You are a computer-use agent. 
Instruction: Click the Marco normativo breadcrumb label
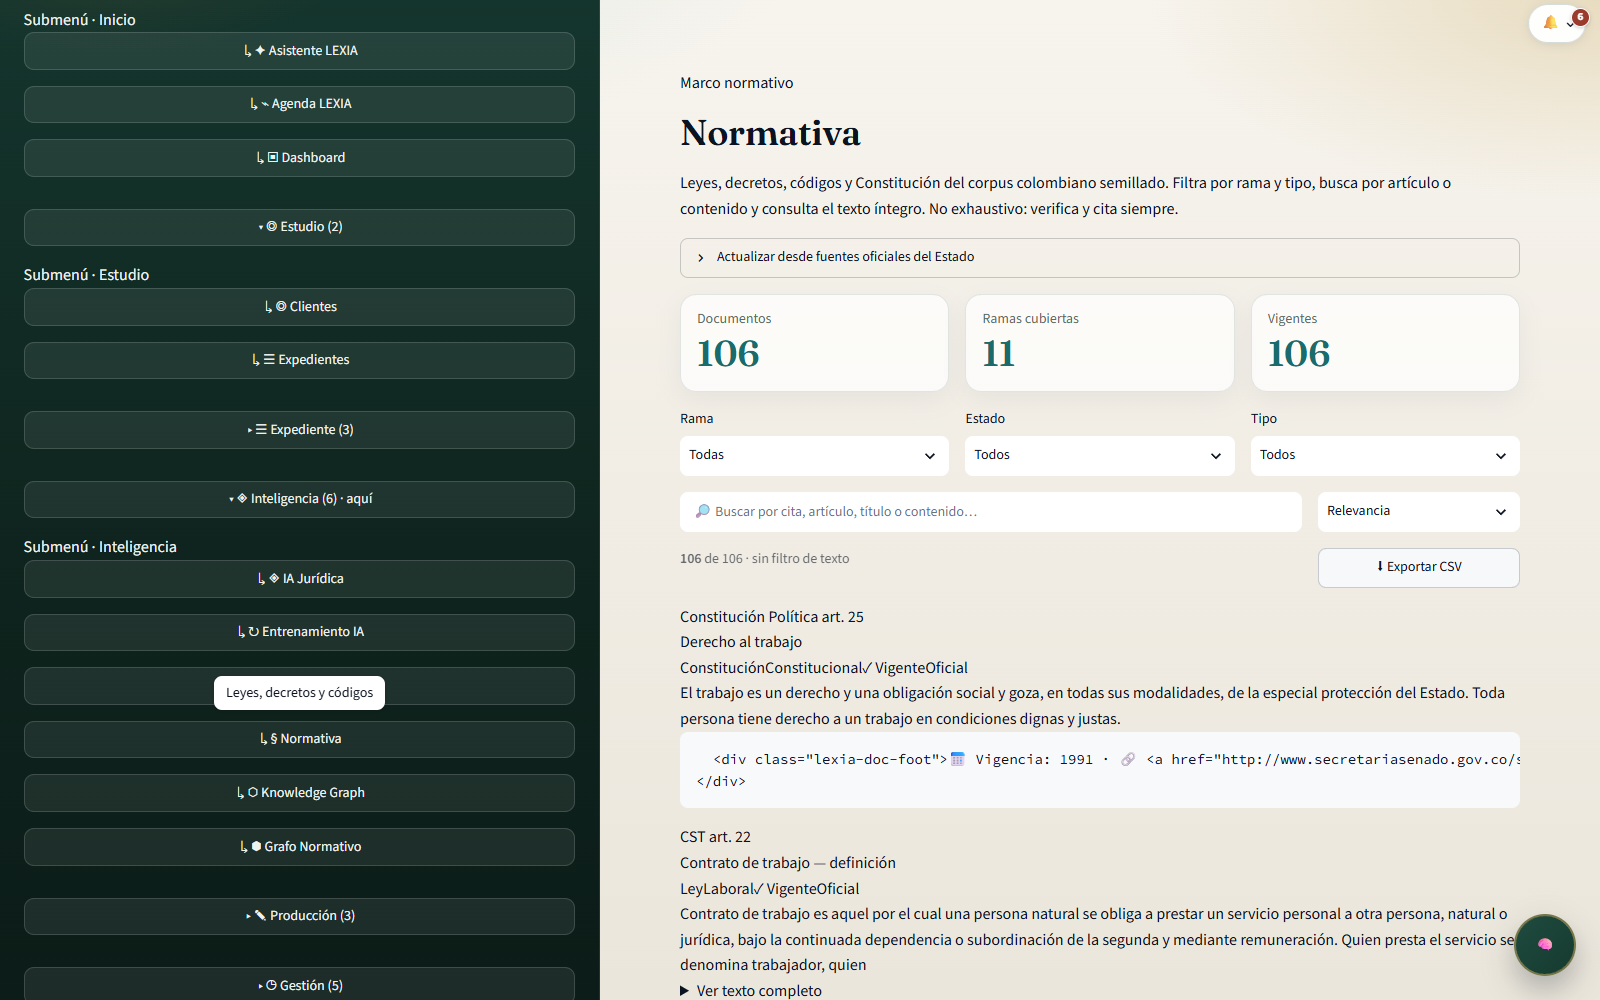(736, 83)
